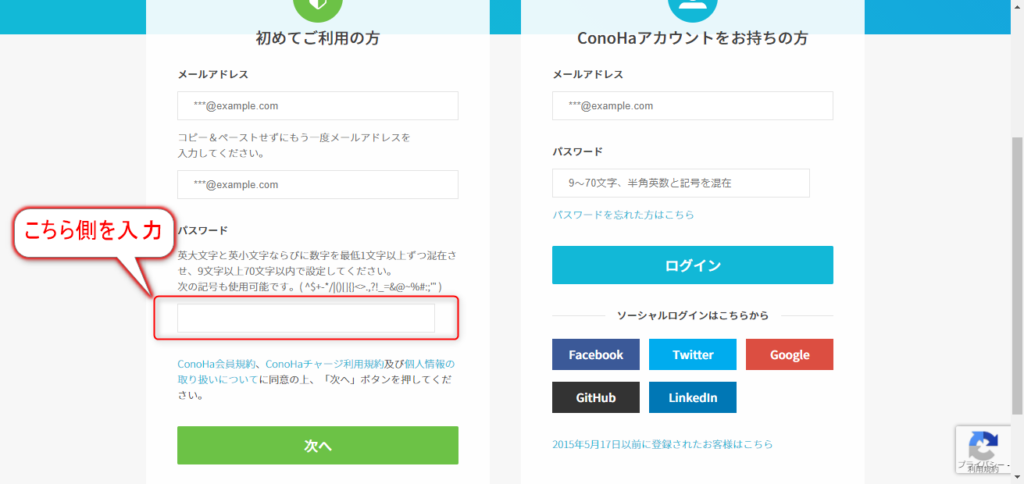The image size is (1024, 484).
Task: Click the login password field with 9～70文字 placeholder
Action: 680,183
